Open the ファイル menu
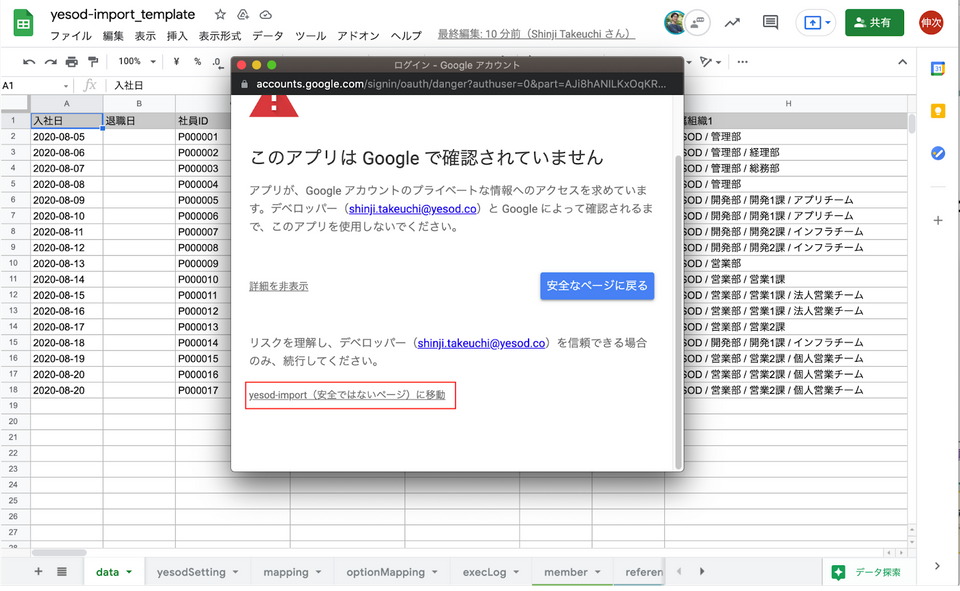 (70, 36)
